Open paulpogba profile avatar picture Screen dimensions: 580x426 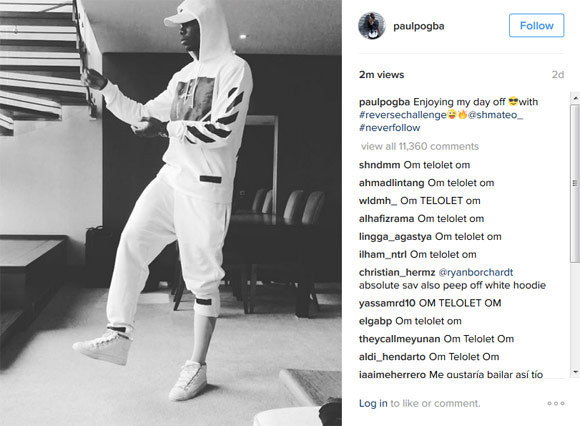pyautogui.click(x=371, y=26)
